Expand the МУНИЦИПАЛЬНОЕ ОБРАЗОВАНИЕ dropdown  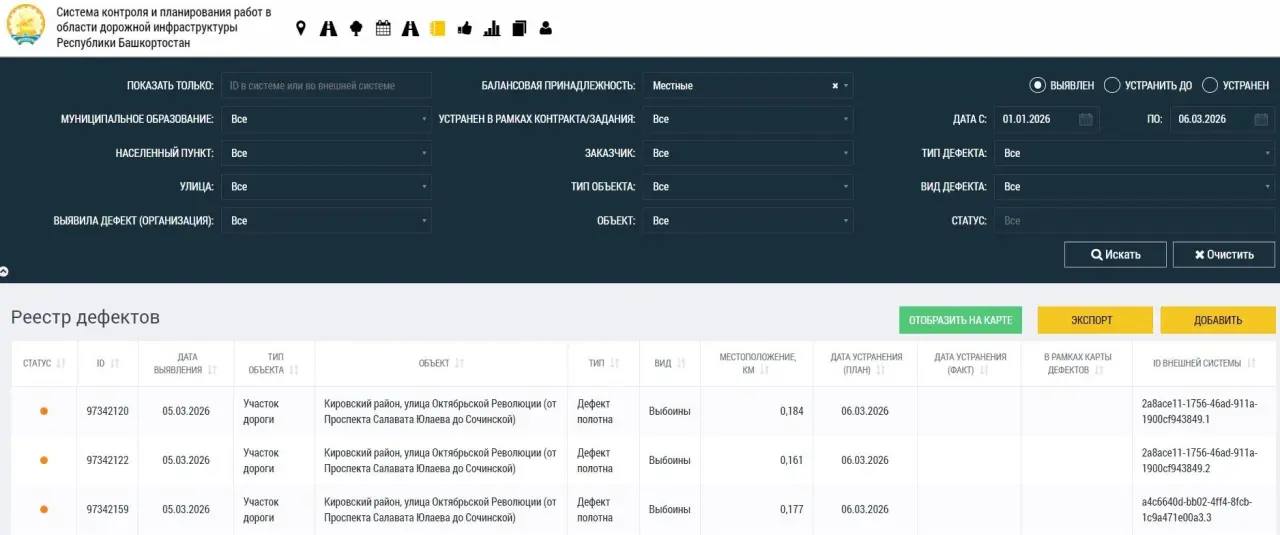click(x=326, y=119)
